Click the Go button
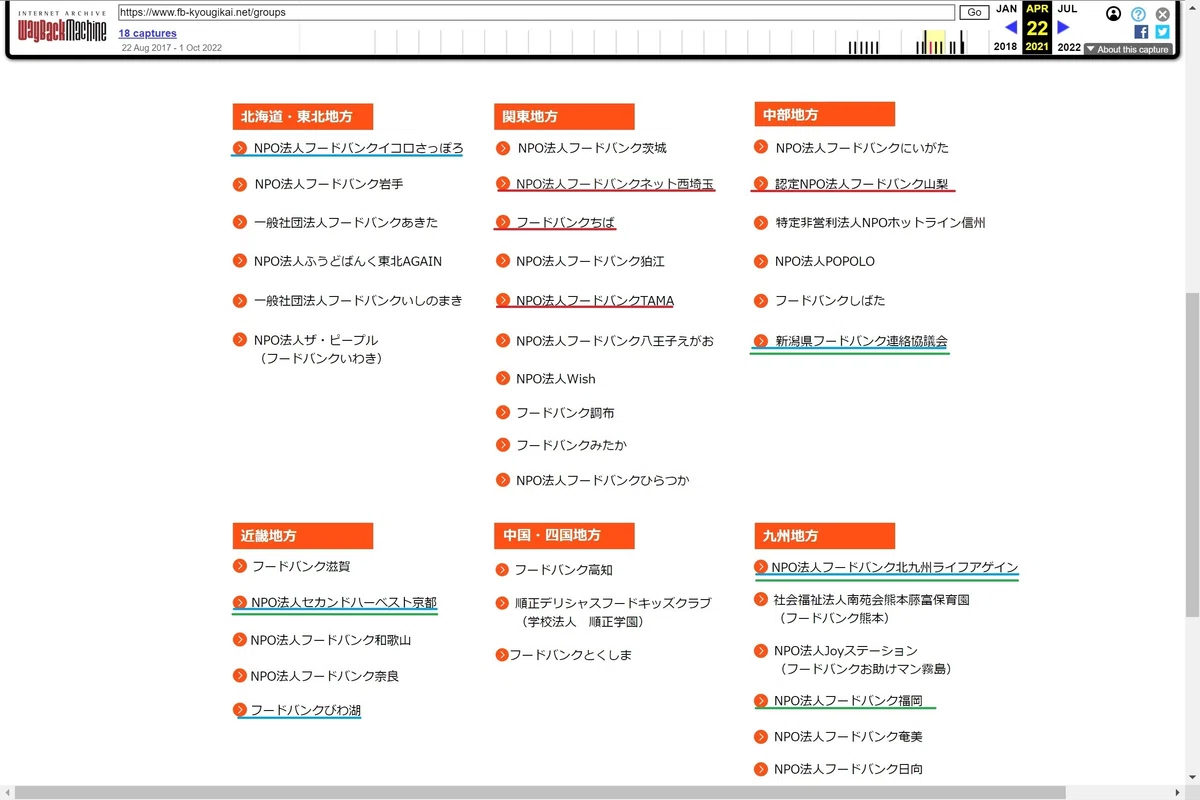This screenshot has height=800, width=1200. tap(974, 13)
